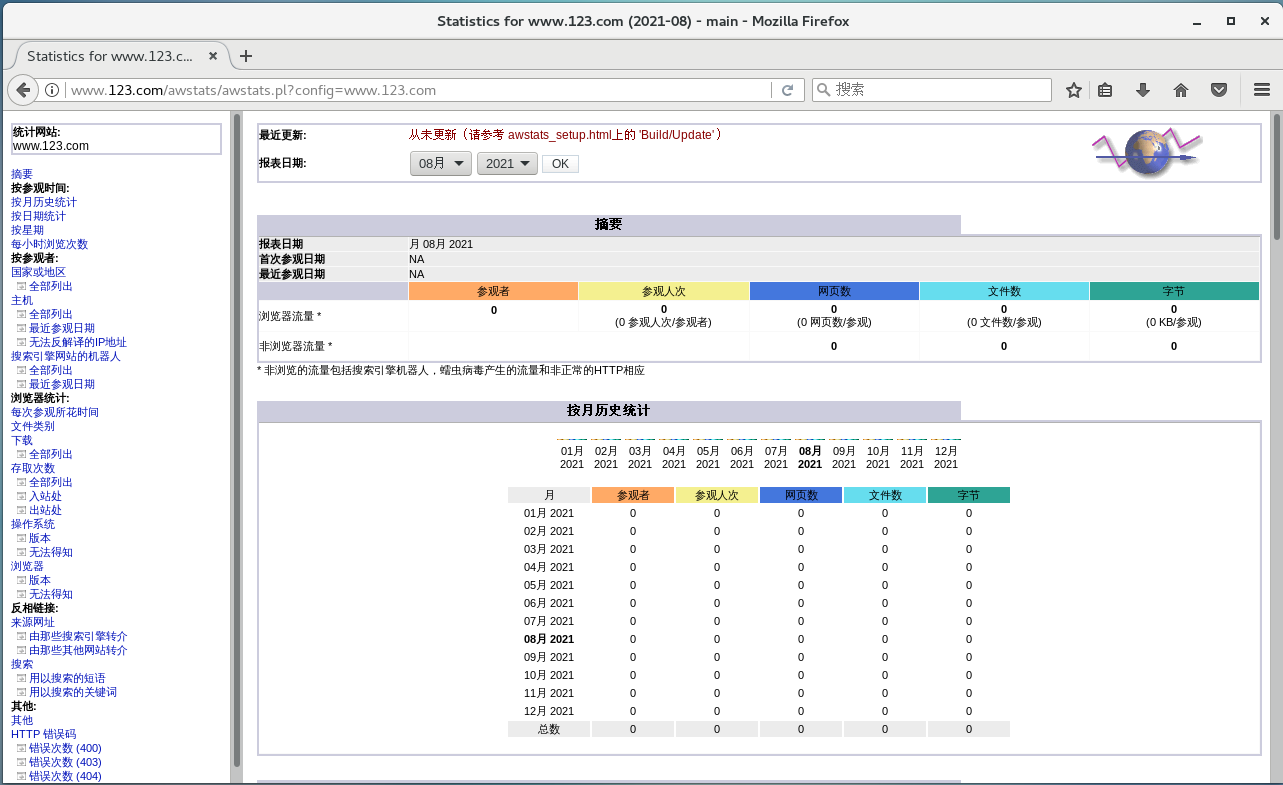The width and height of the screenshot is (1283, 785).
Task: Go back using Firefox back arrow
Action: [x=23, y=90]
